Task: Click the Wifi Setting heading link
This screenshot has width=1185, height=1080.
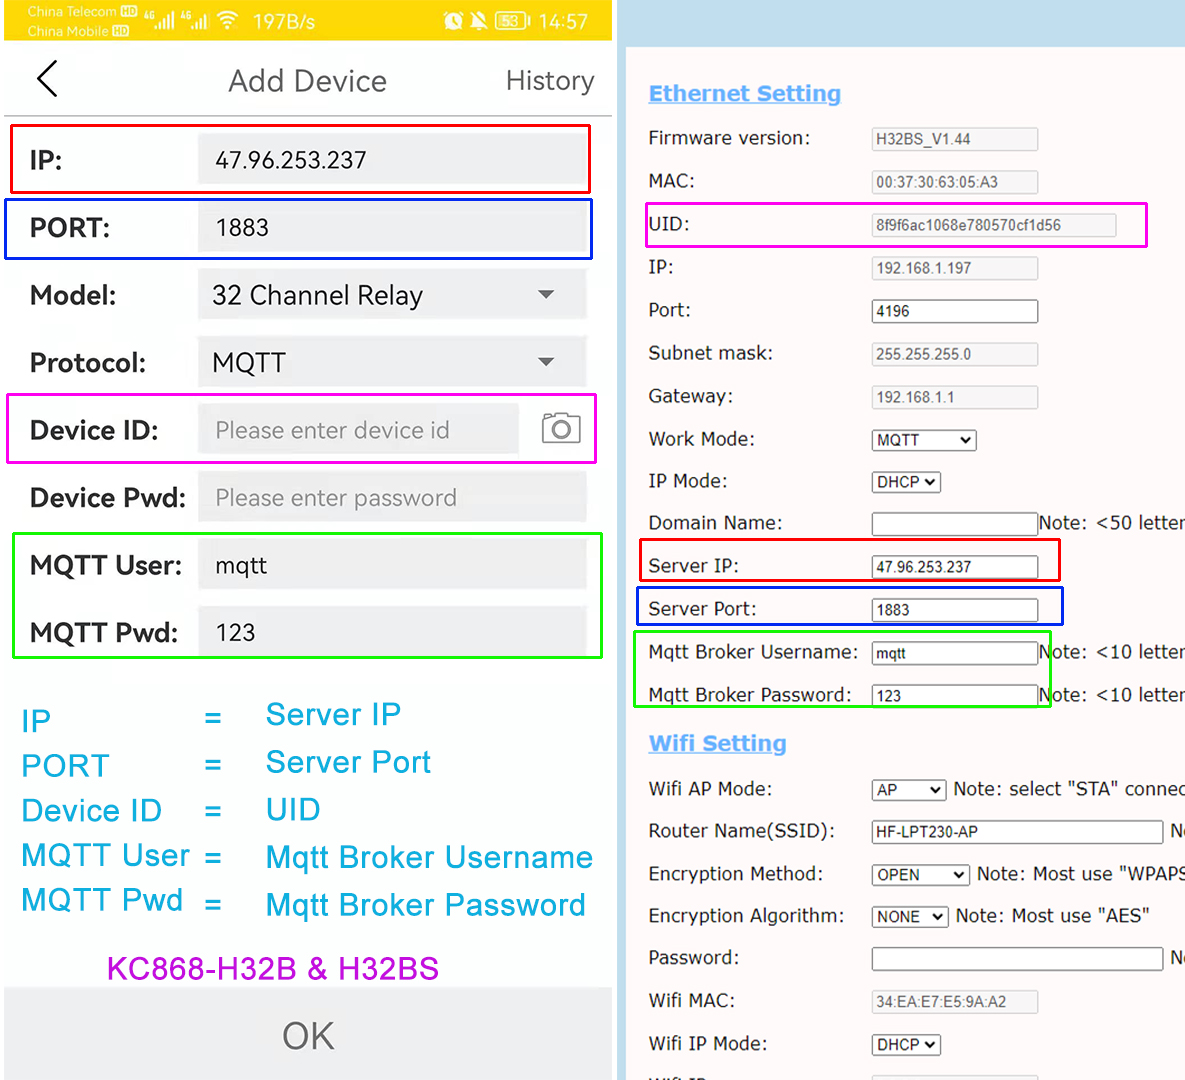Action: 717,743
